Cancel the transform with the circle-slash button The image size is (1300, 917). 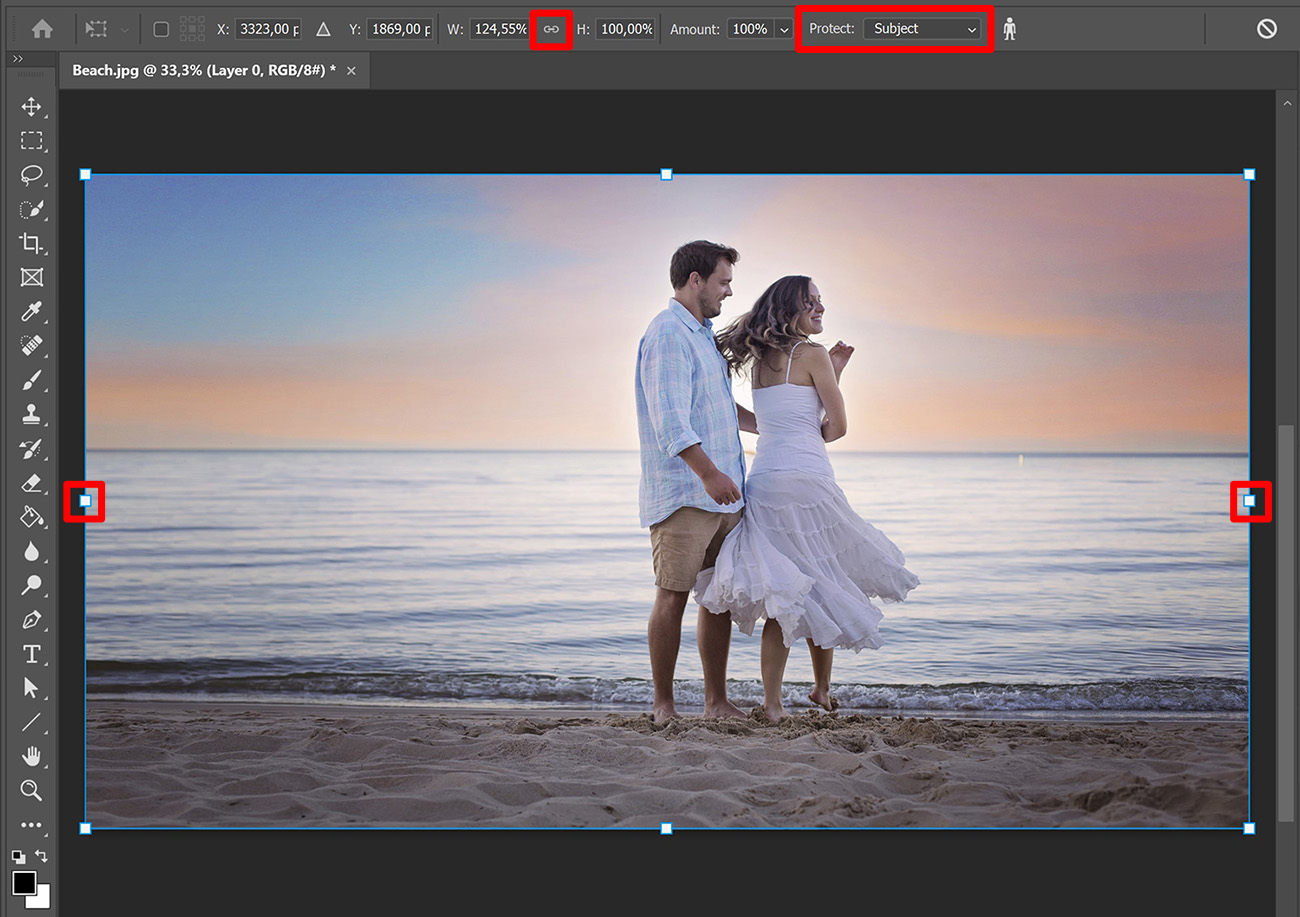click(1266, 29)
